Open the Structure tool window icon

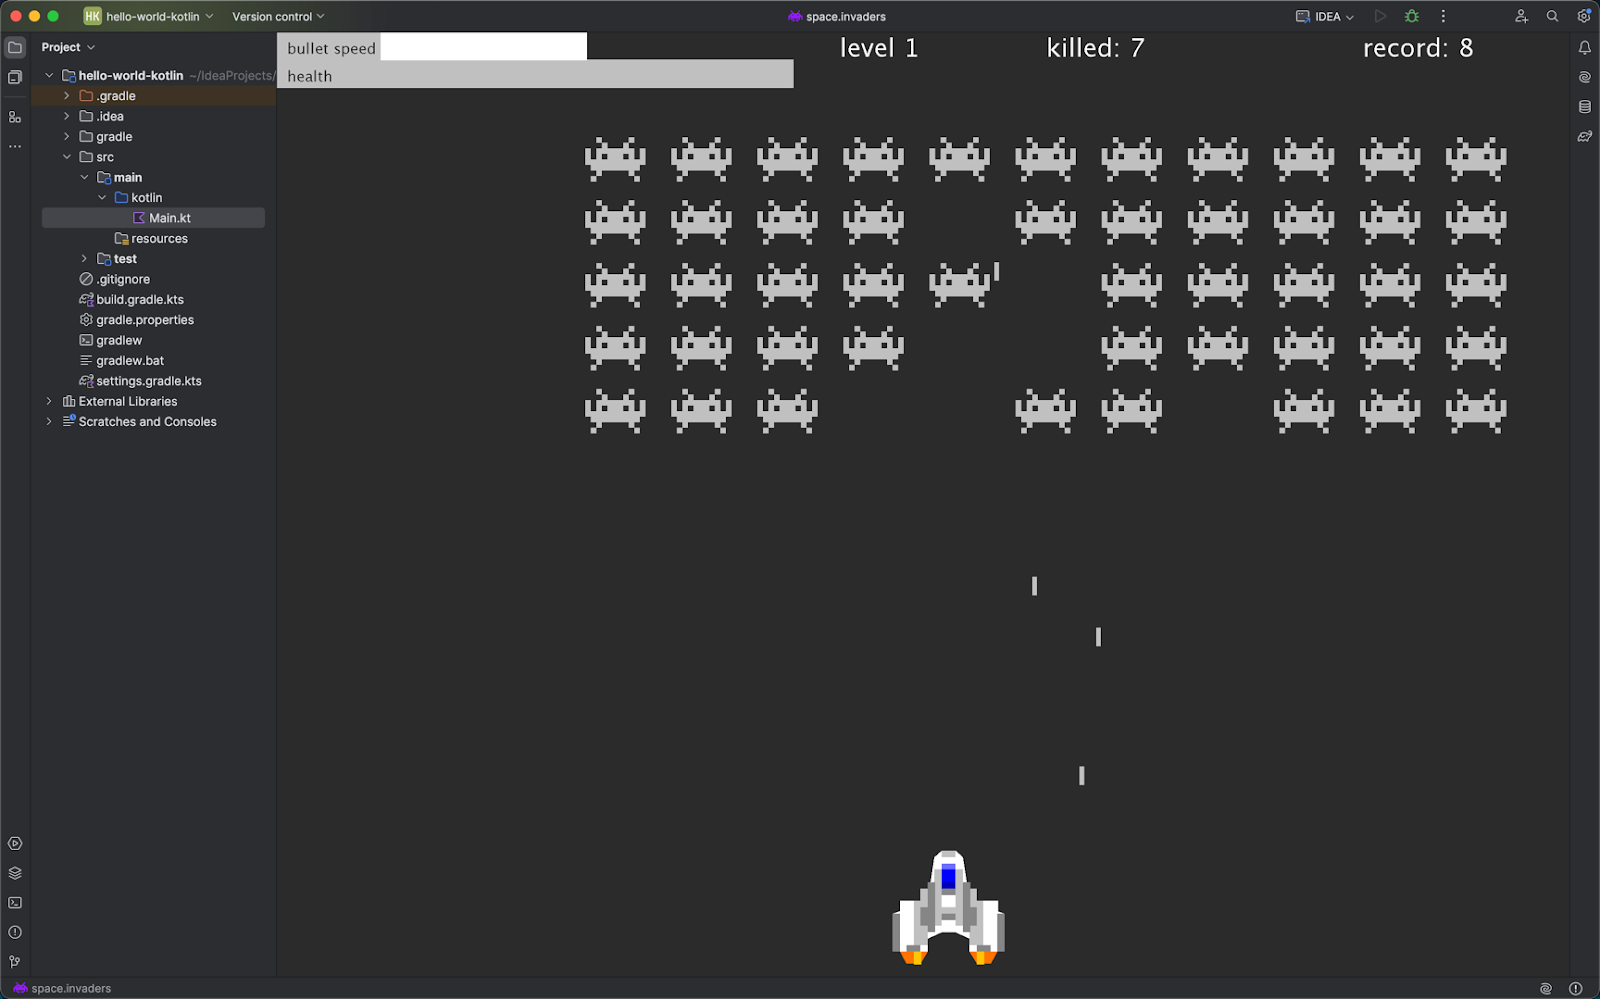click(15, 117)
